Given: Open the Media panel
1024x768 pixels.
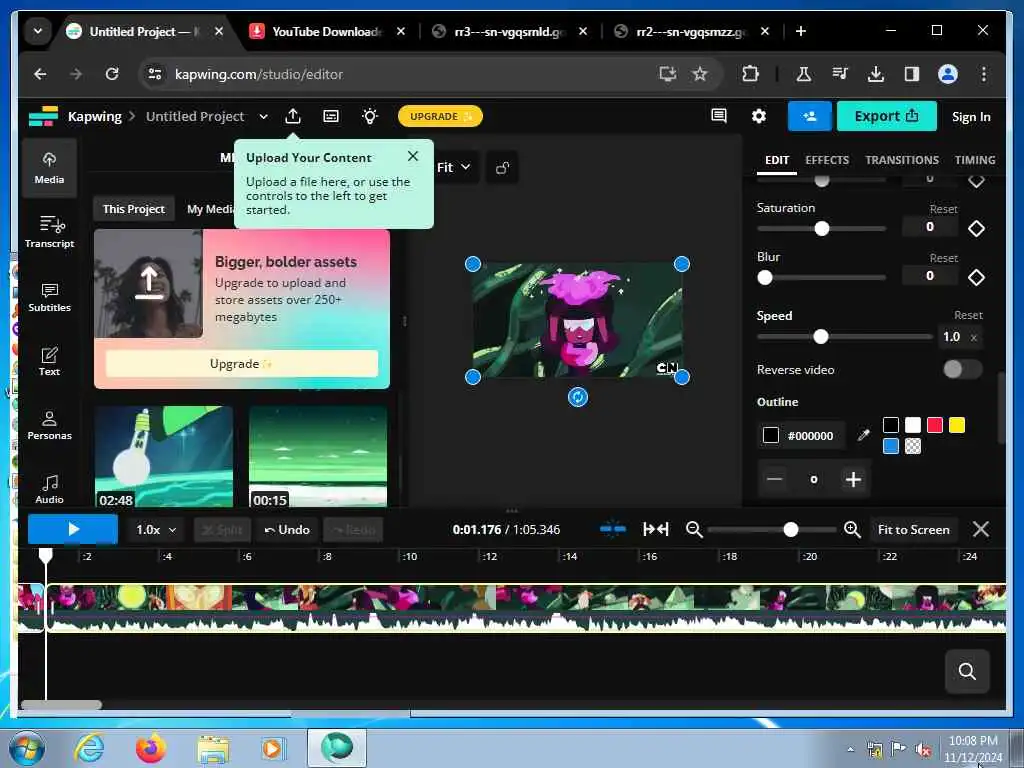Looking at the screenshot, I should [49, 168].
